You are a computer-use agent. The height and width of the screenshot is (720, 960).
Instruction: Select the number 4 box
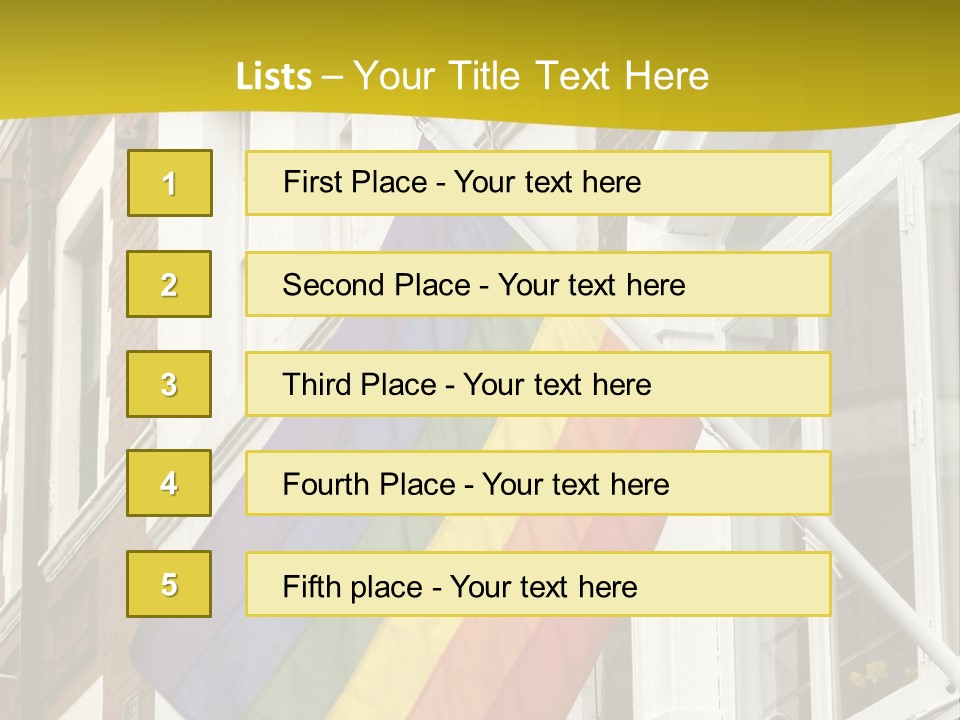click(169, 483)
